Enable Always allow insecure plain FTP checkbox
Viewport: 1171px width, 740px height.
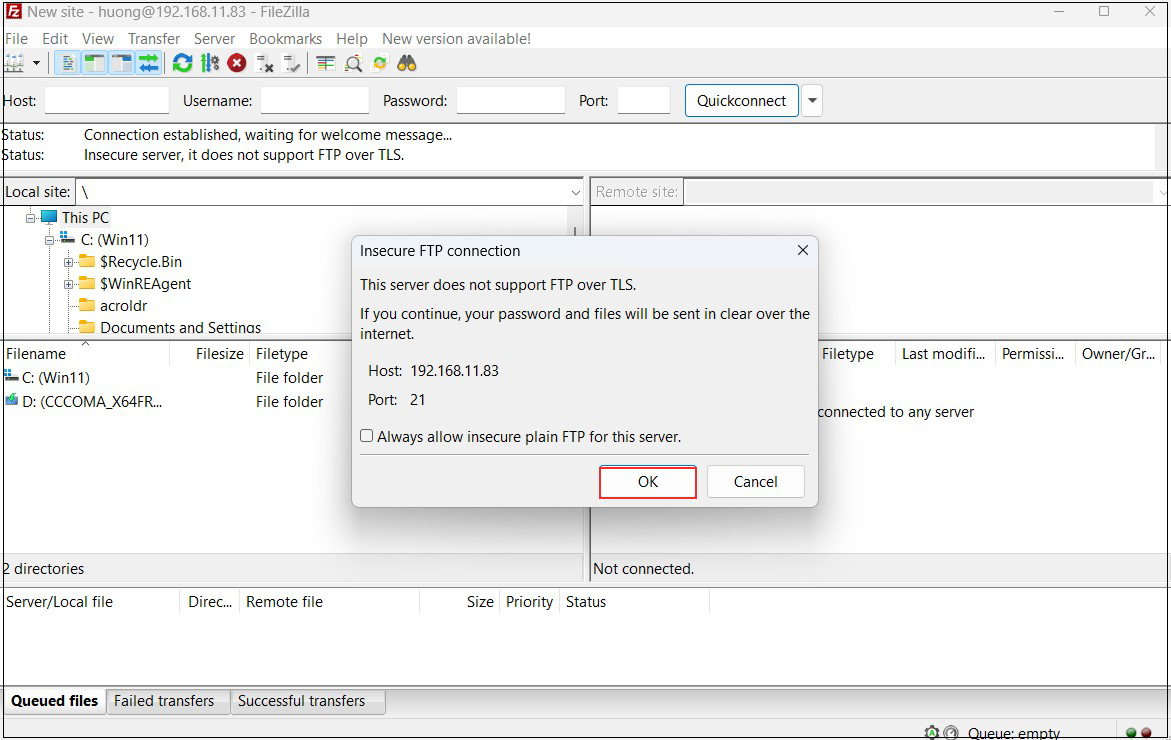[367, 436]
